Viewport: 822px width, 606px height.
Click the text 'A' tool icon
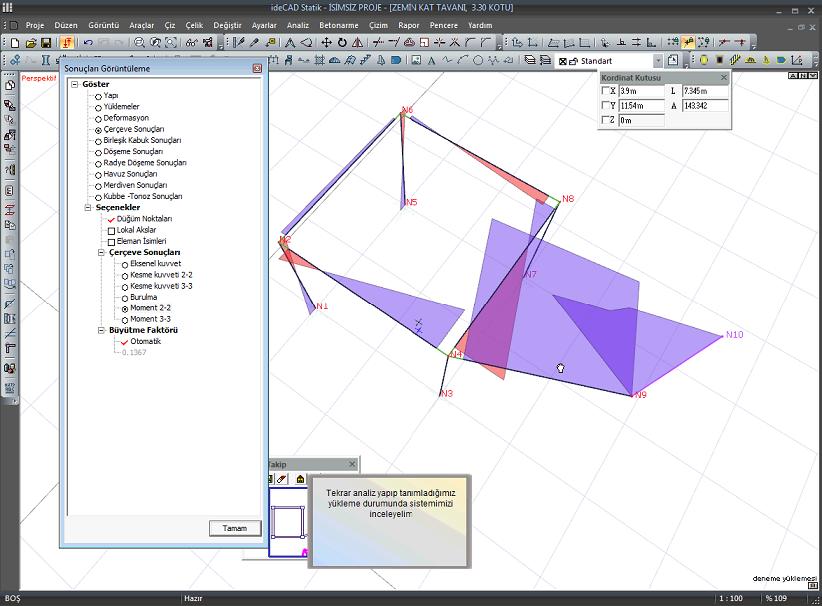click(431, 61)
